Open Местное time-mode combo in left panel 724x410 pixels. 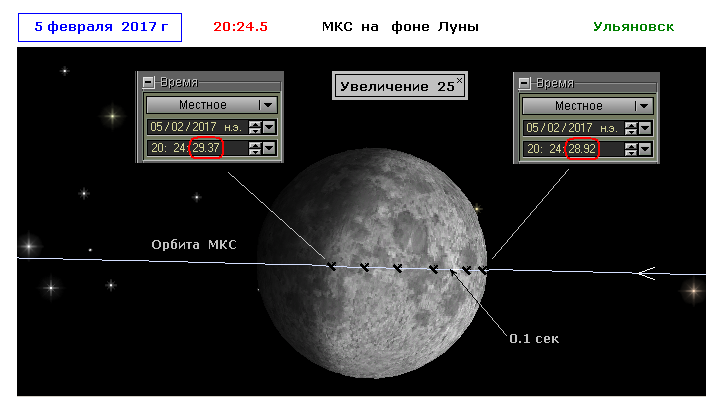coord(212,105)
